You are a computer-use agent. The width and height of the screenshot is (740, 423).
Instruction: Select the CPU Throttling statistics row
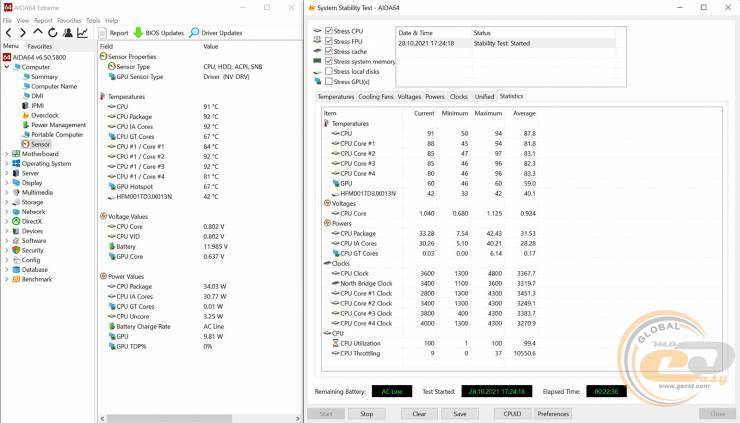click(429, 353)
